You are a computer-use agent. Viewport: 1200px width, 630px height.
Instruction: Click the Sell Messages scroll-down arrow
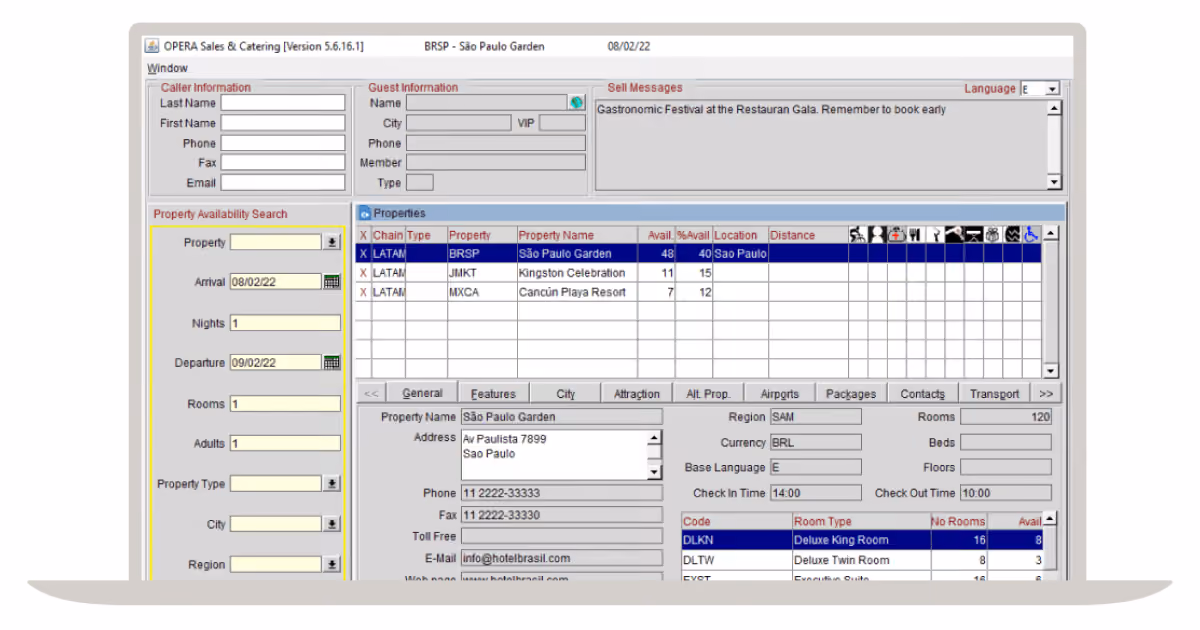(1053, 182)
